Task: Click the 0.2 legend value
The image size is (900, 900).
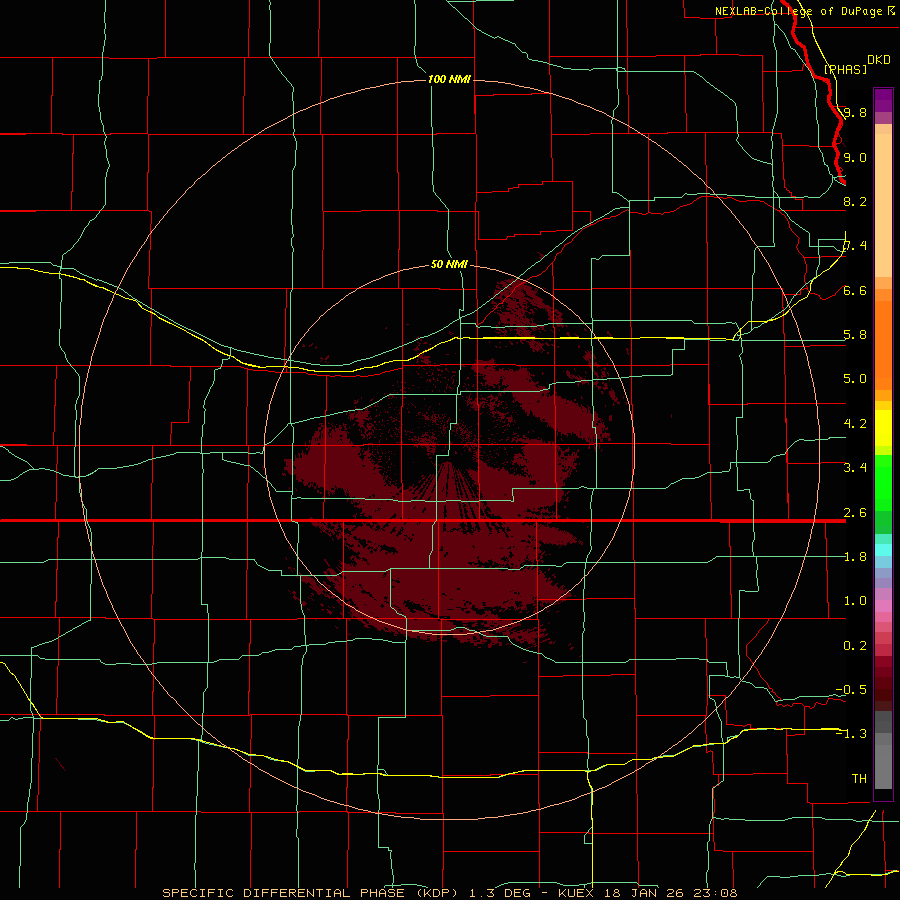Action: [x=855, y=645]
